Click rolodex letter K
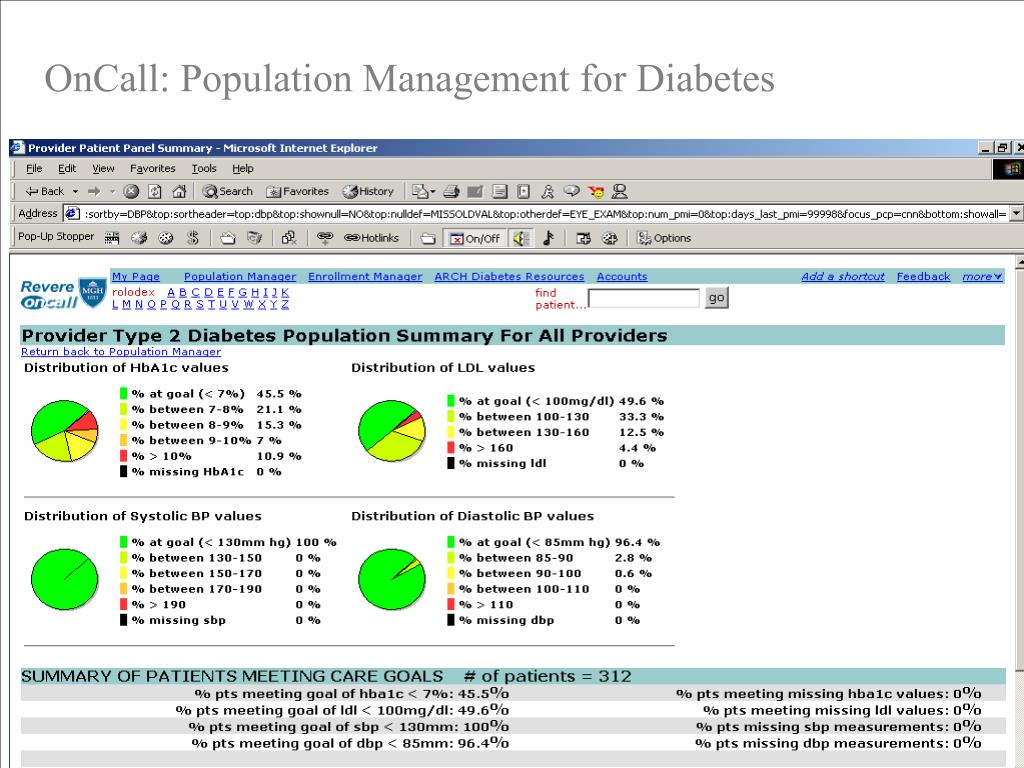 (x=285, y=292)
